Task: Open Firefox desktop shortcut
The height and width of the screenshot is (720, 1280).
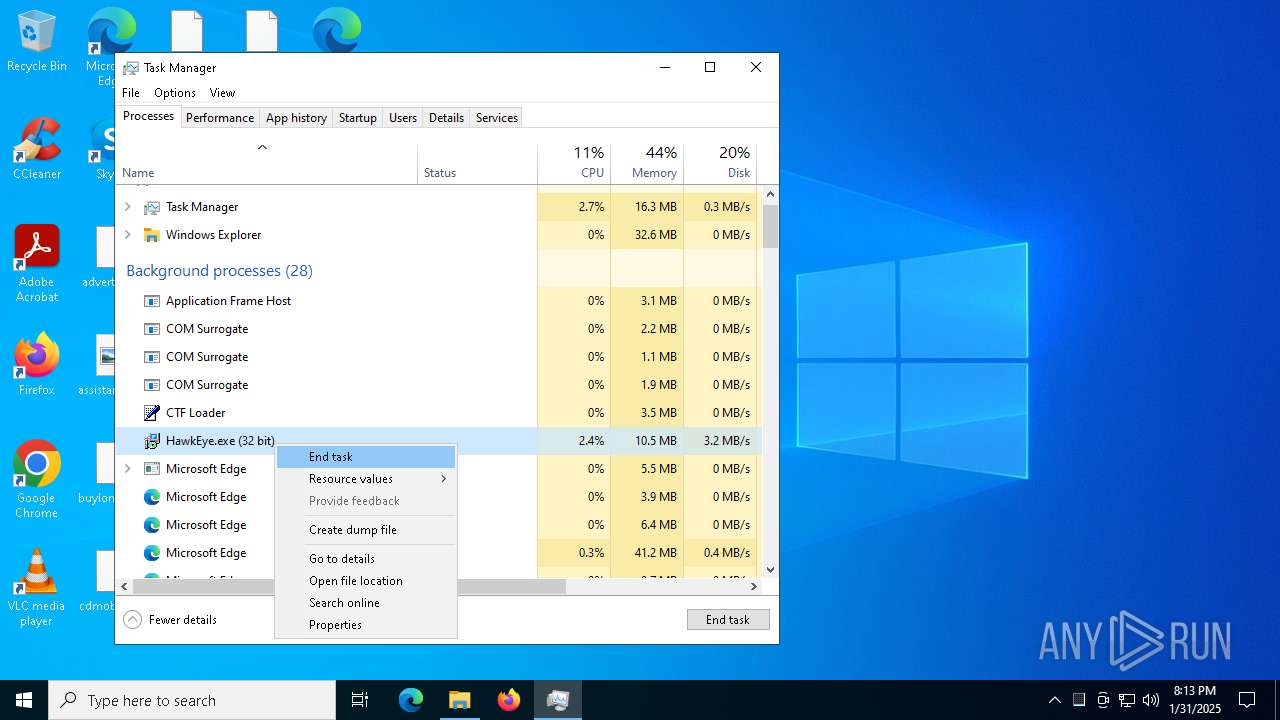Action: 36,366
